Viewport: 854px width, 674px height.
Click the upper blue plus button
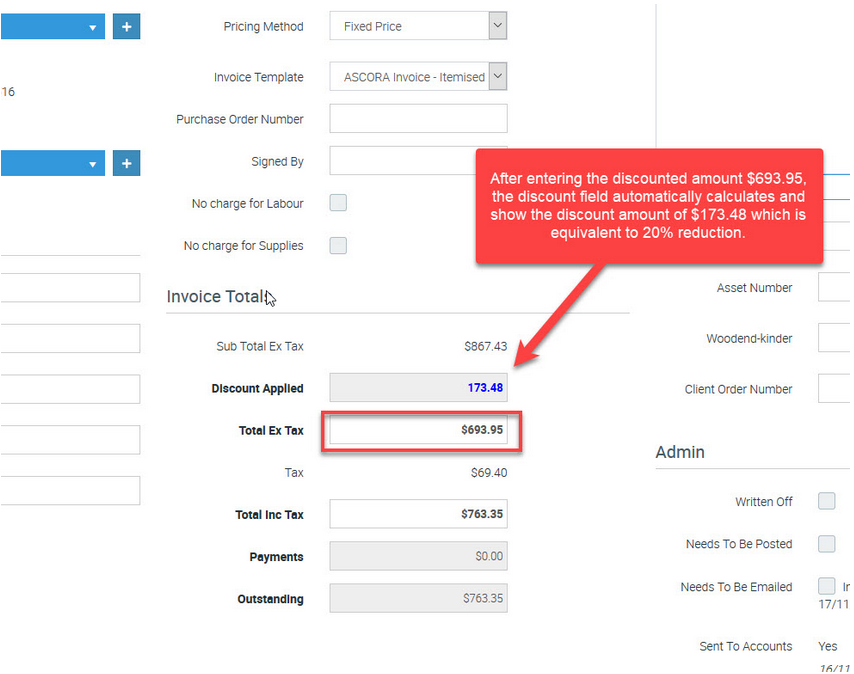[126, 27]
